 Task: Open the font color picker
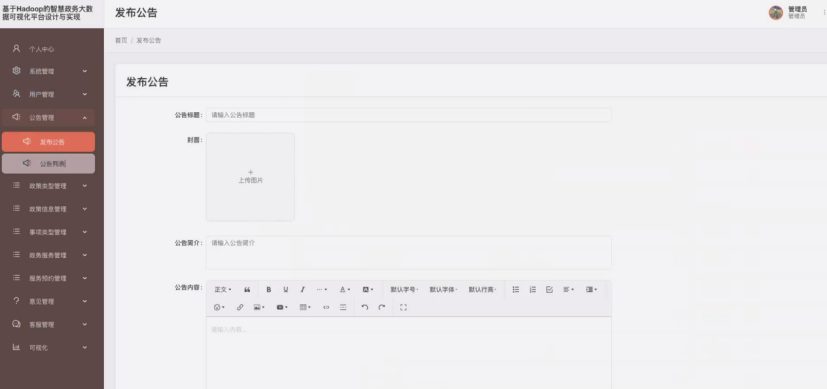click(x=344, y=289)
